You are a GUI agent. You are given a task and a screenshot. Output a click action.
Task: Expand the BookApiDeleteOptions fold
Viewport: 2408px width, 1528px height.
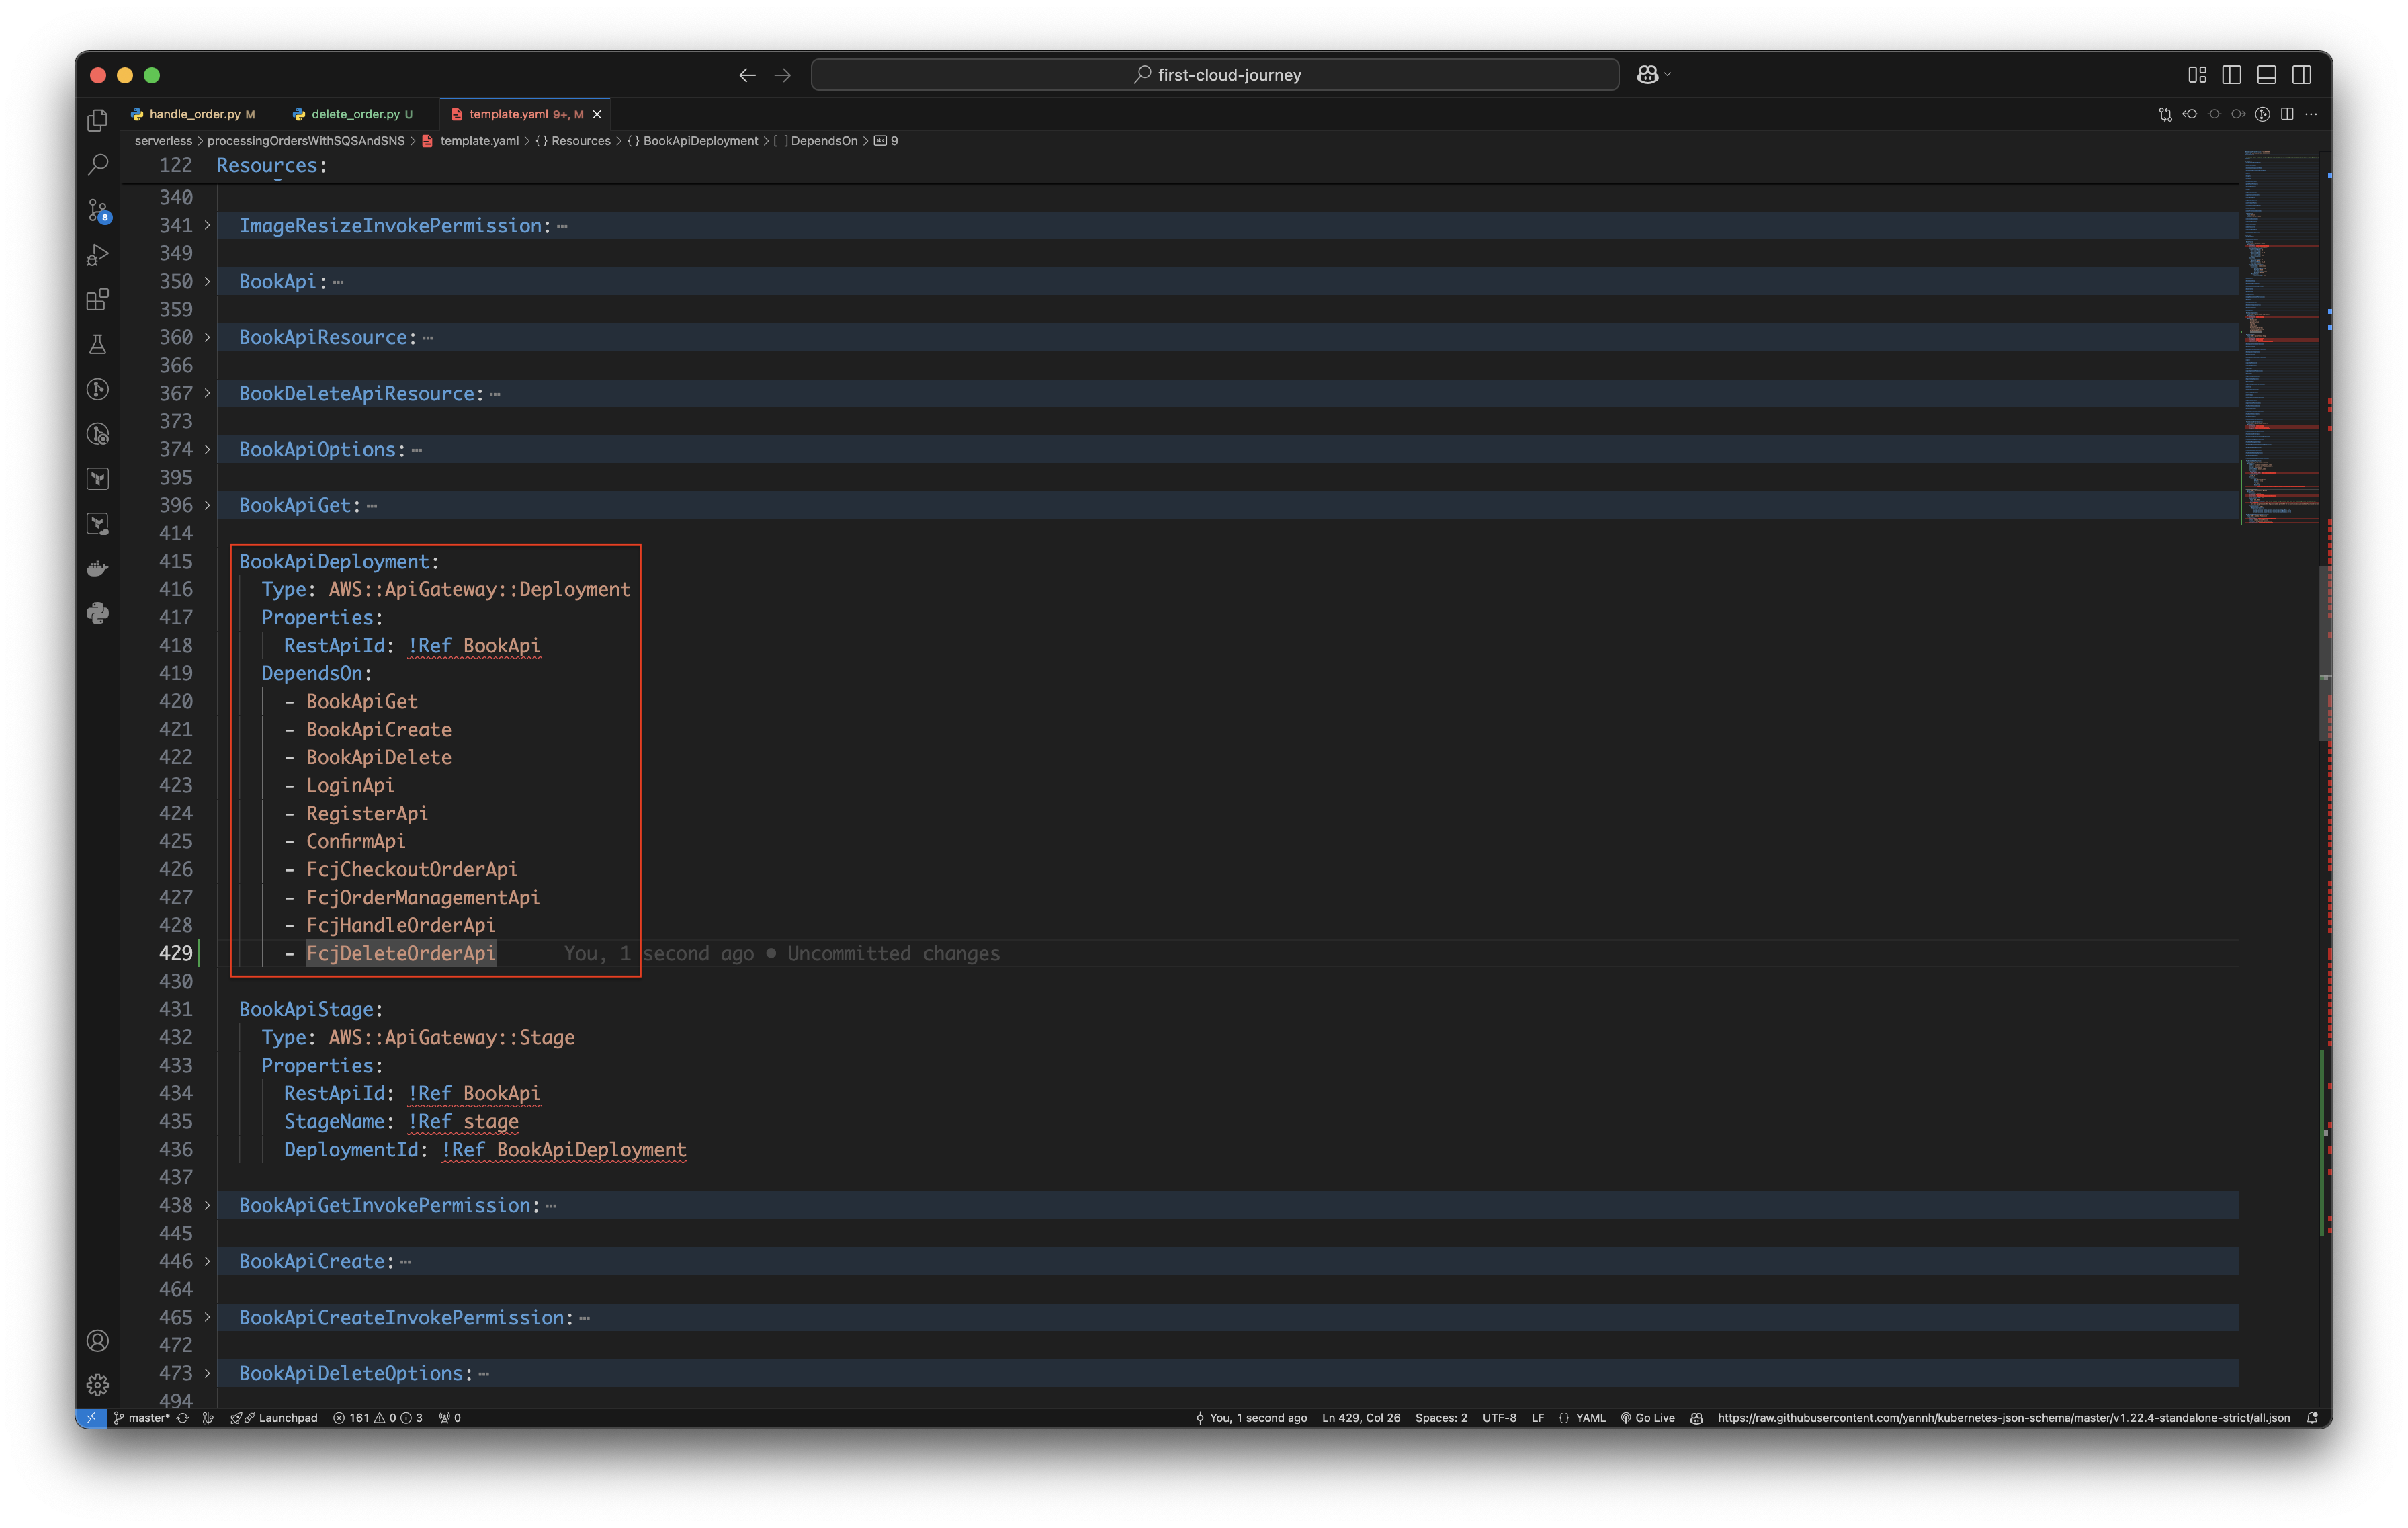pyautogui.click(x=208, y=1374)
